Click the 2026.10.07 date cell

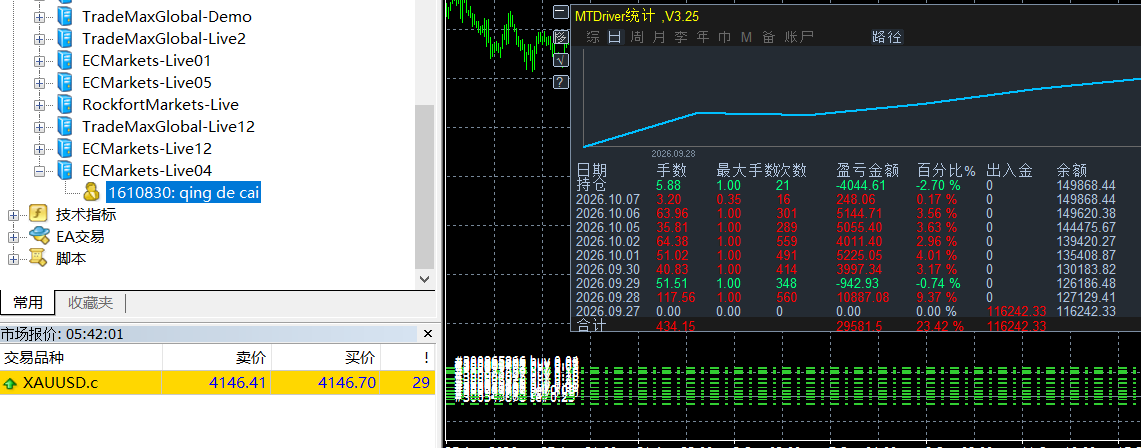coord(608,199)
